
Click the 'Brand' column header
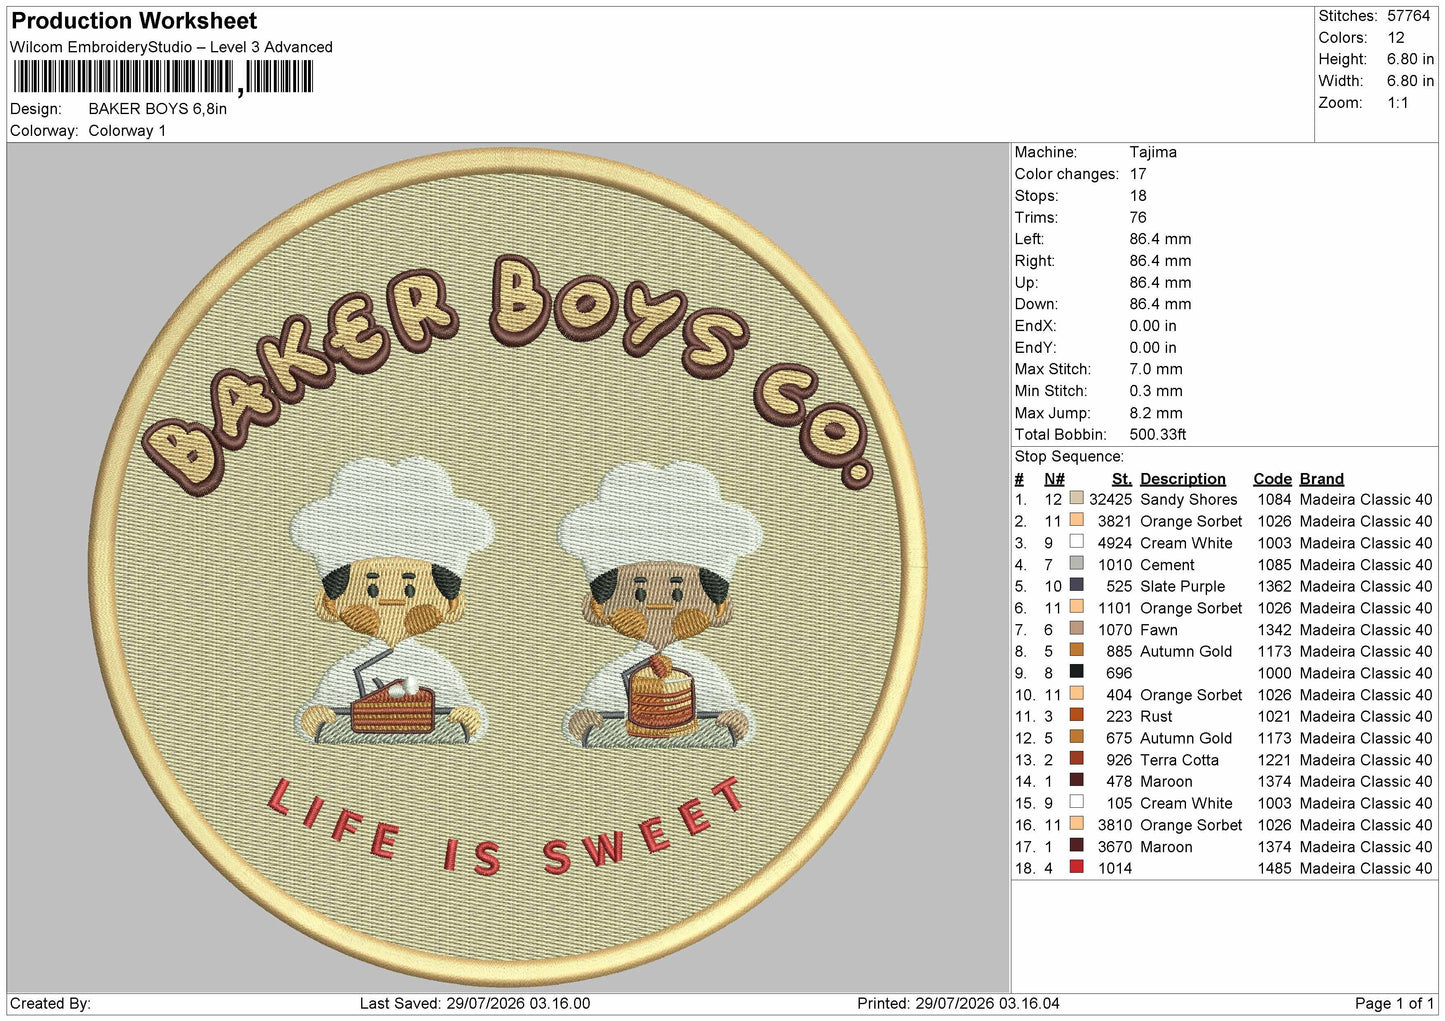1322,479
